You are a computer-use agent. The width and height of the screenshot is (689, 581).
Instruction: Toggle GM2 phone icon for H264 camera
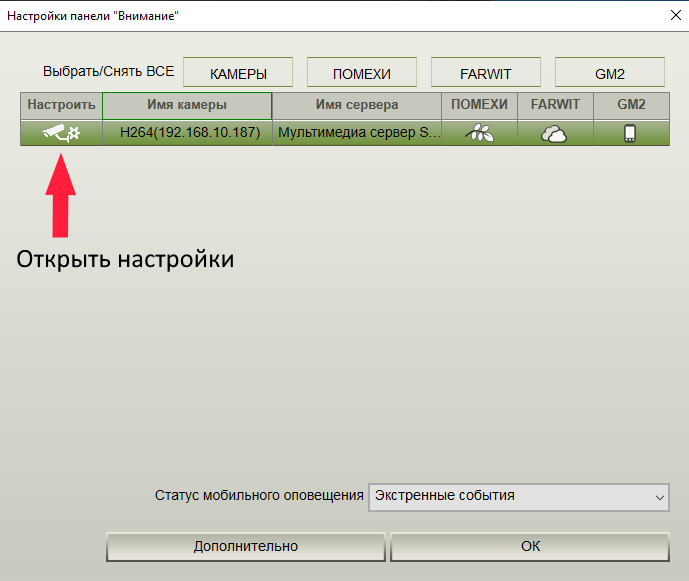(x=630, y=133)
